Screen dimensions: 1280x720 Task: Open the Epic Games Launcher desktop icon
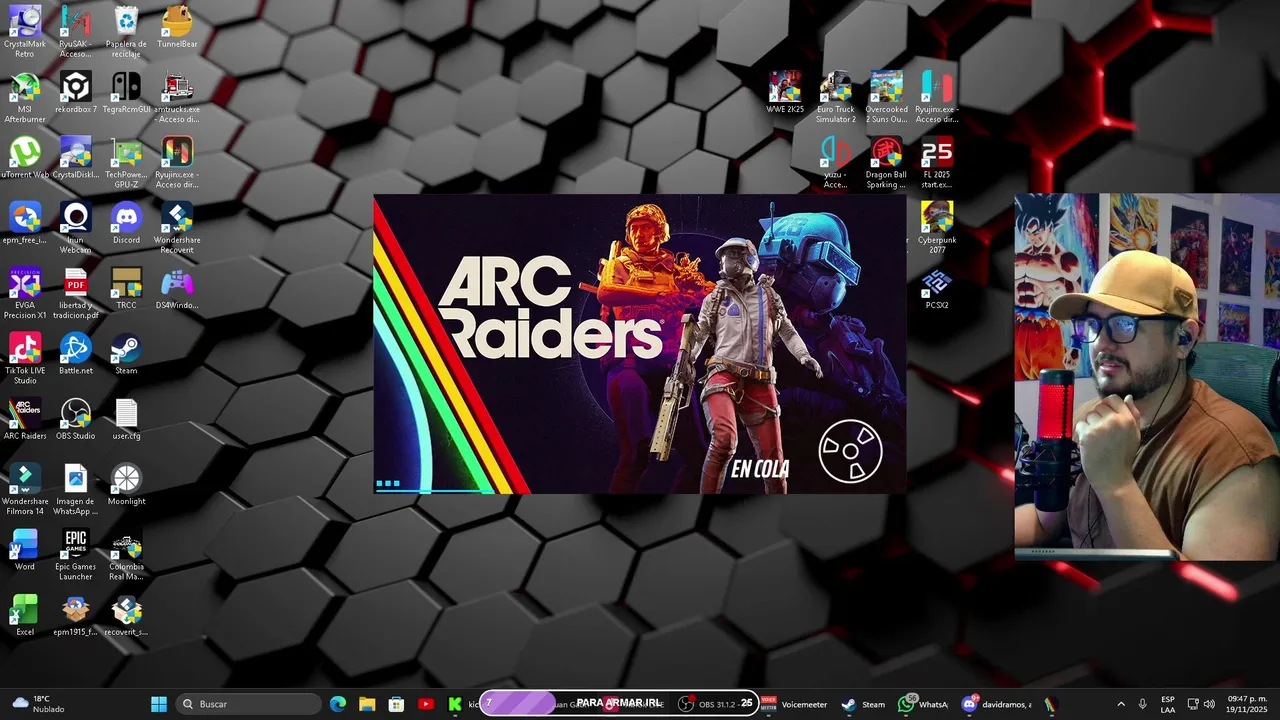(x=75, y=555)
